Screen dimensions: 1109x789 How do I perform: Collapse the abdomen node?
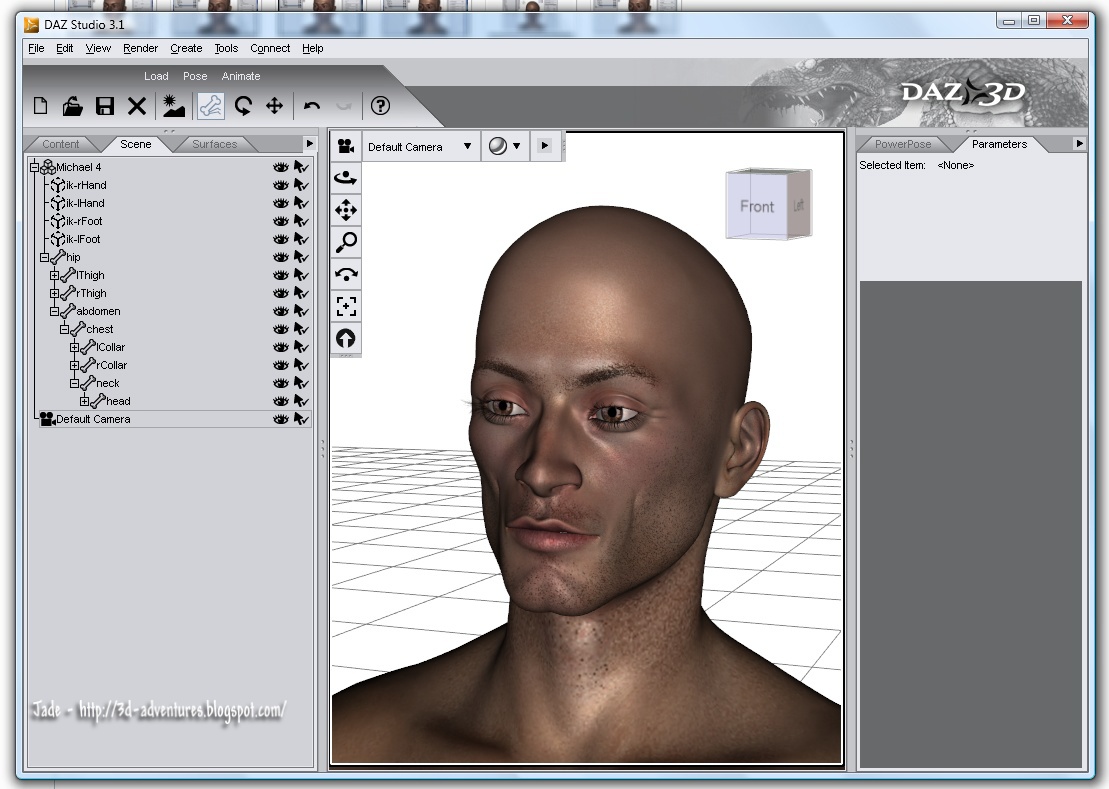[x=54, y=311]
